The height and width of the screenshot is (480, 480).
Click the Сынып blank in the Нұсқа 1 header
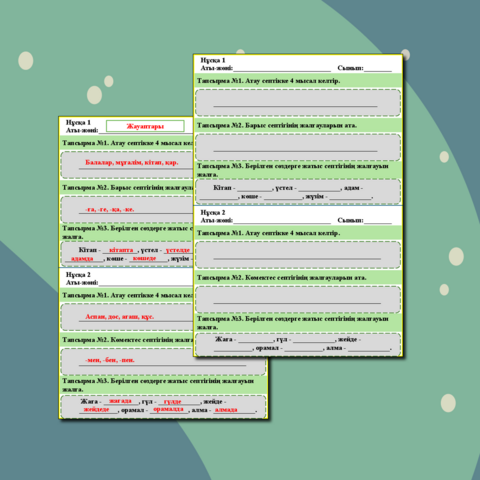click(x=378, y=71)
